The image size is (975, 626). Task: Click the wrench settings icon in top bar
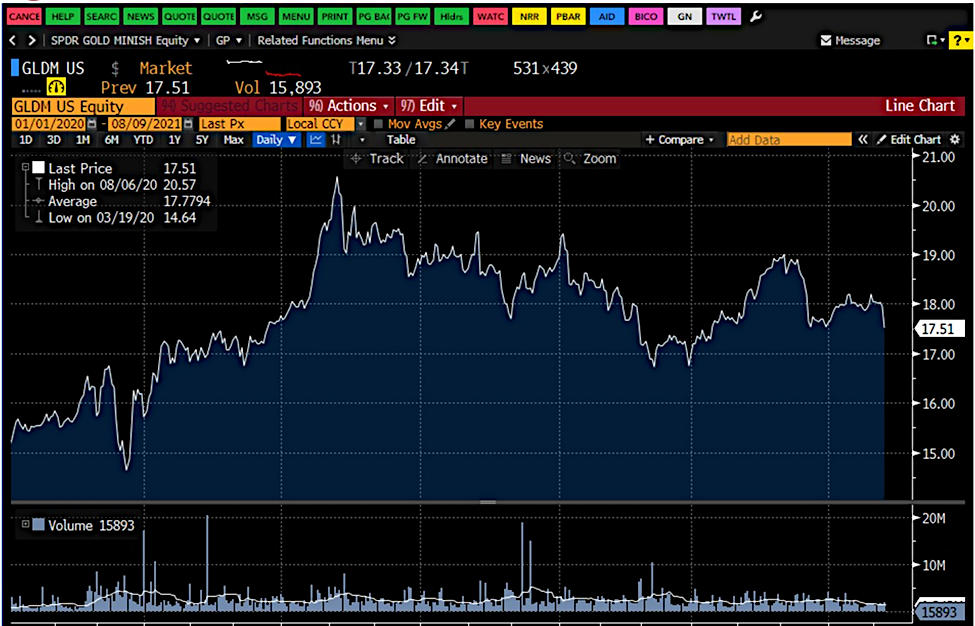[x=756, y=17]
